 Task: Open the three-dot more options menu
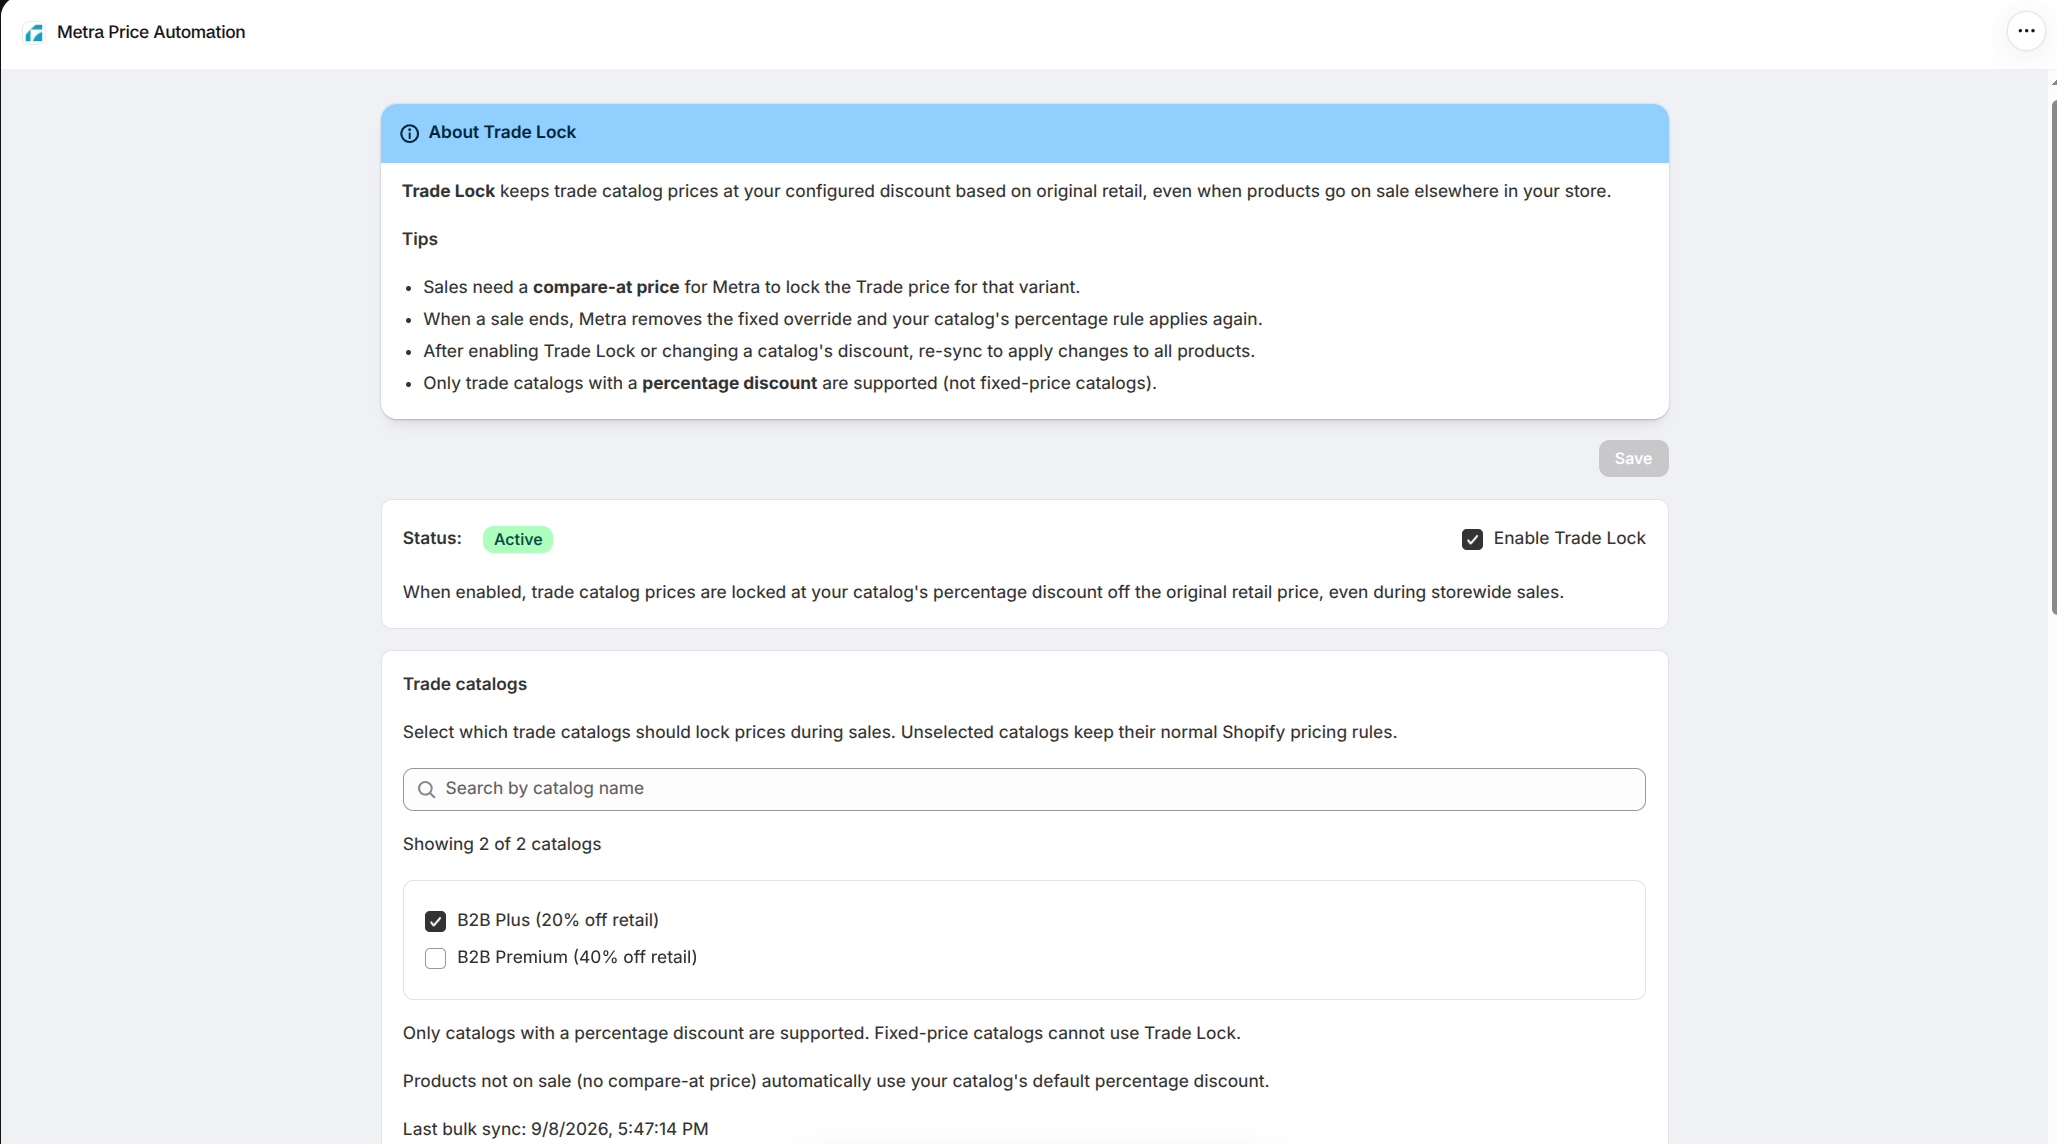point(2026,31)
